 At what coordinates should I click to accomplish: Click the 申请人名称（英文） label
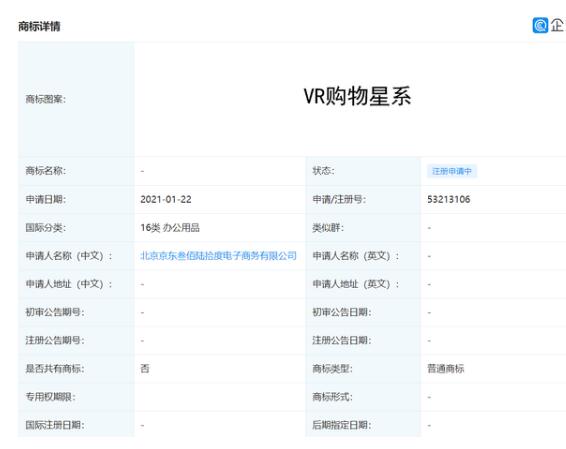(x=356, y=256)
